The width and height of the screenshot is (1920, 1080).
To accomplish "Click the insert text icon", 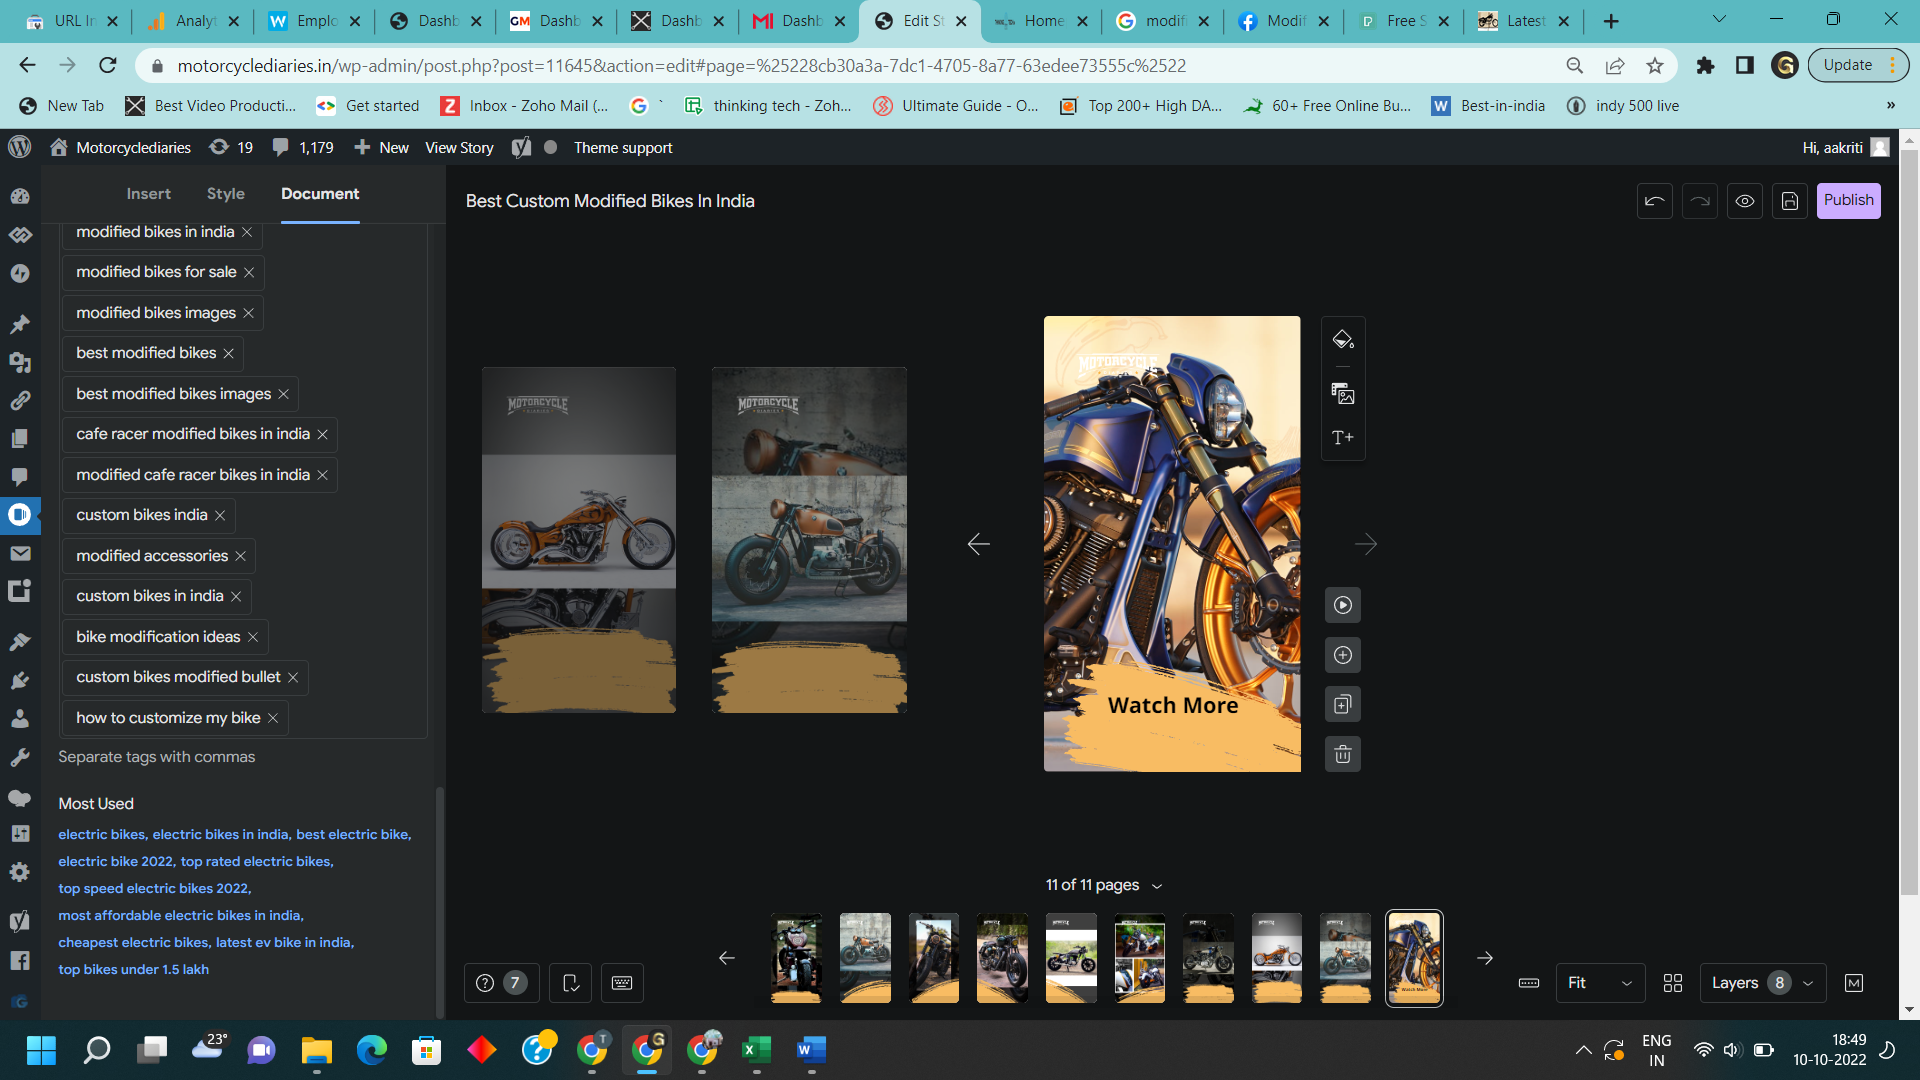I will [1343, 438].
